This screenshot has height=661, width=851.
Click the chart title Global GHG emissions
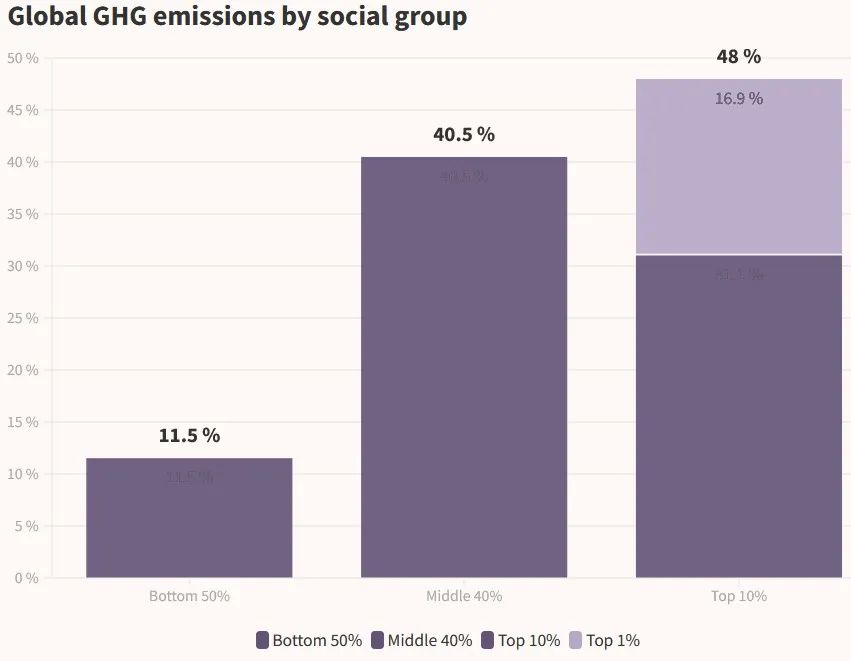[x=237, y=17]
